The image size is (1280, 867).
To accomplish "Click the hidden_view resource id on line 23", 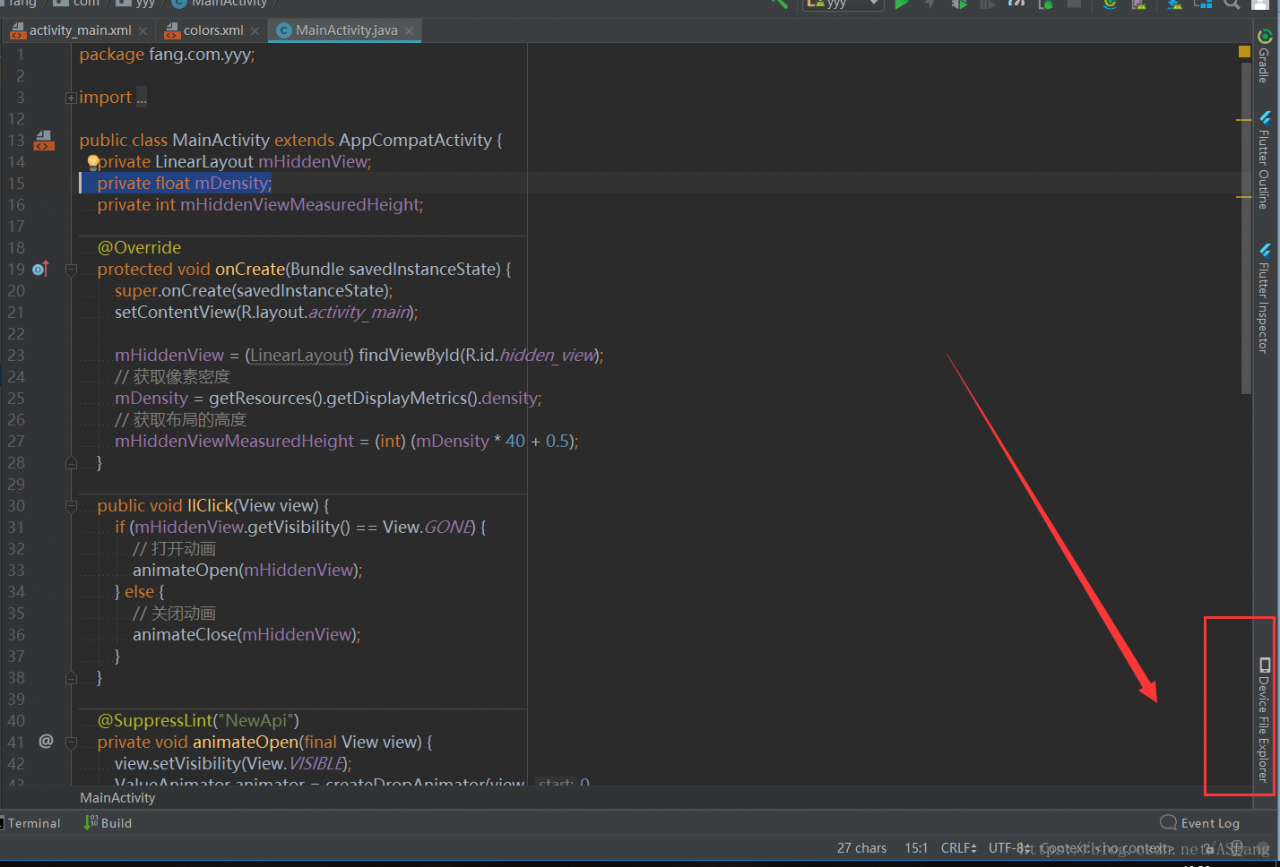I will coord(547,355).
